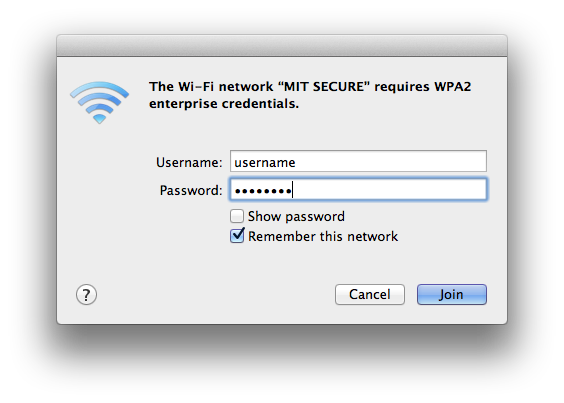Viewport: 564px width, 403px height.
Task: Click the Wi-Fi signal icon
Action: (99, 102)
